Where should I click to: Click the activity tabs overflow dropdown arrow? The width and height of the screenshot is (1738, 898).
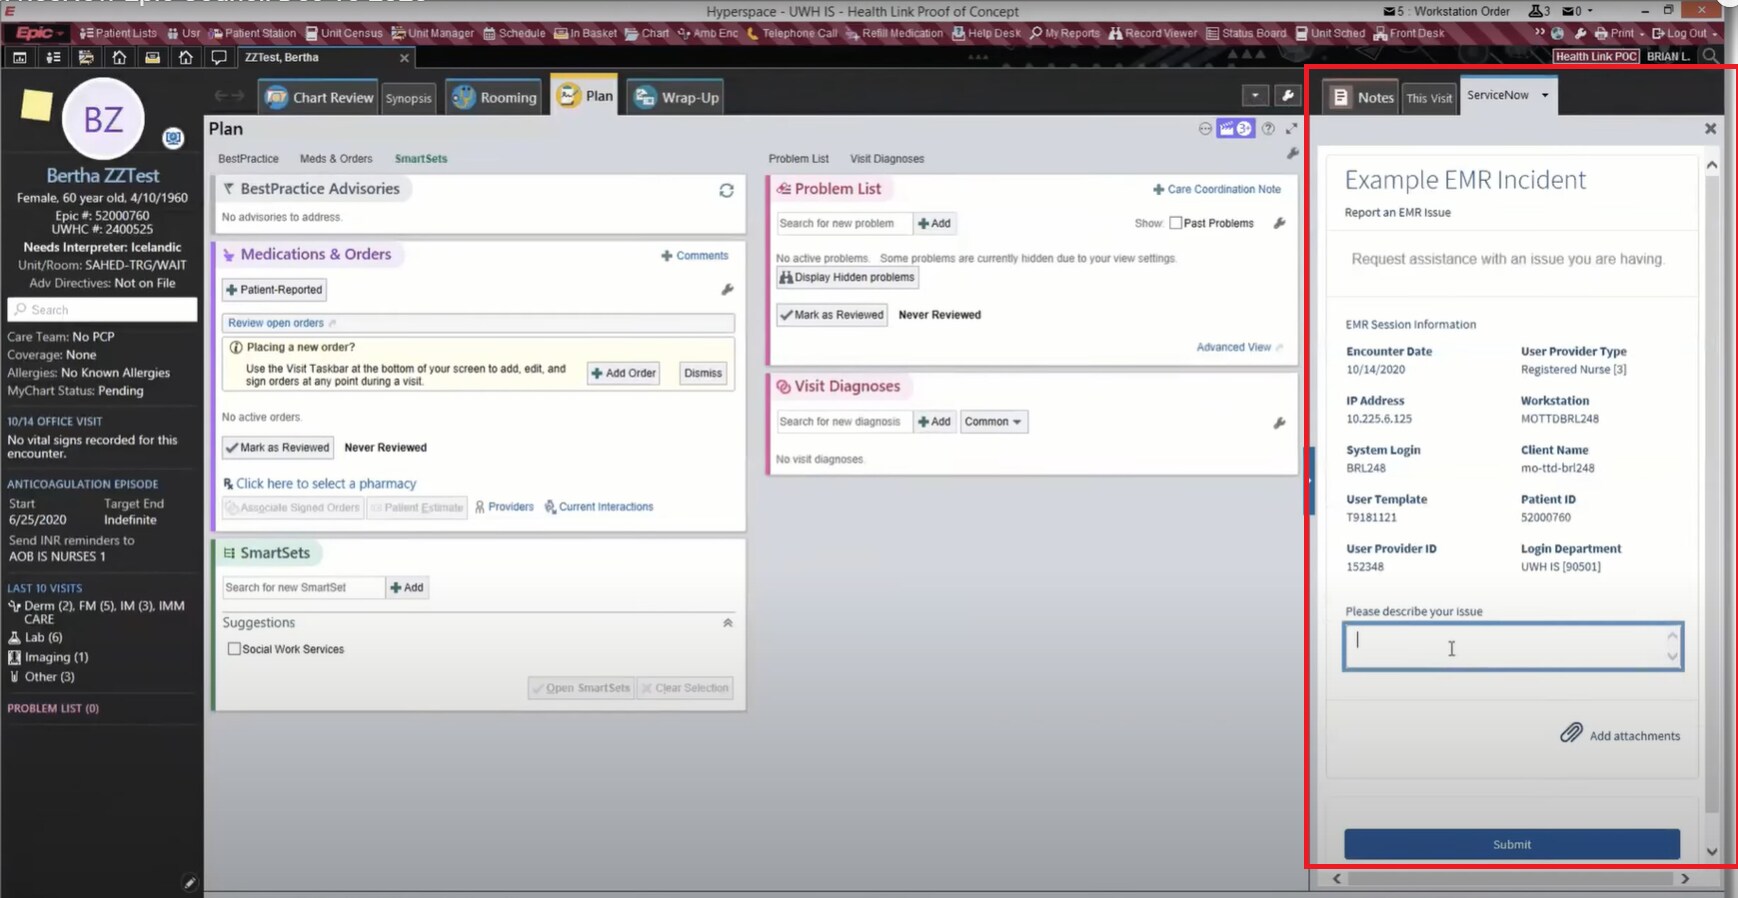click(x=1255, y=96)
